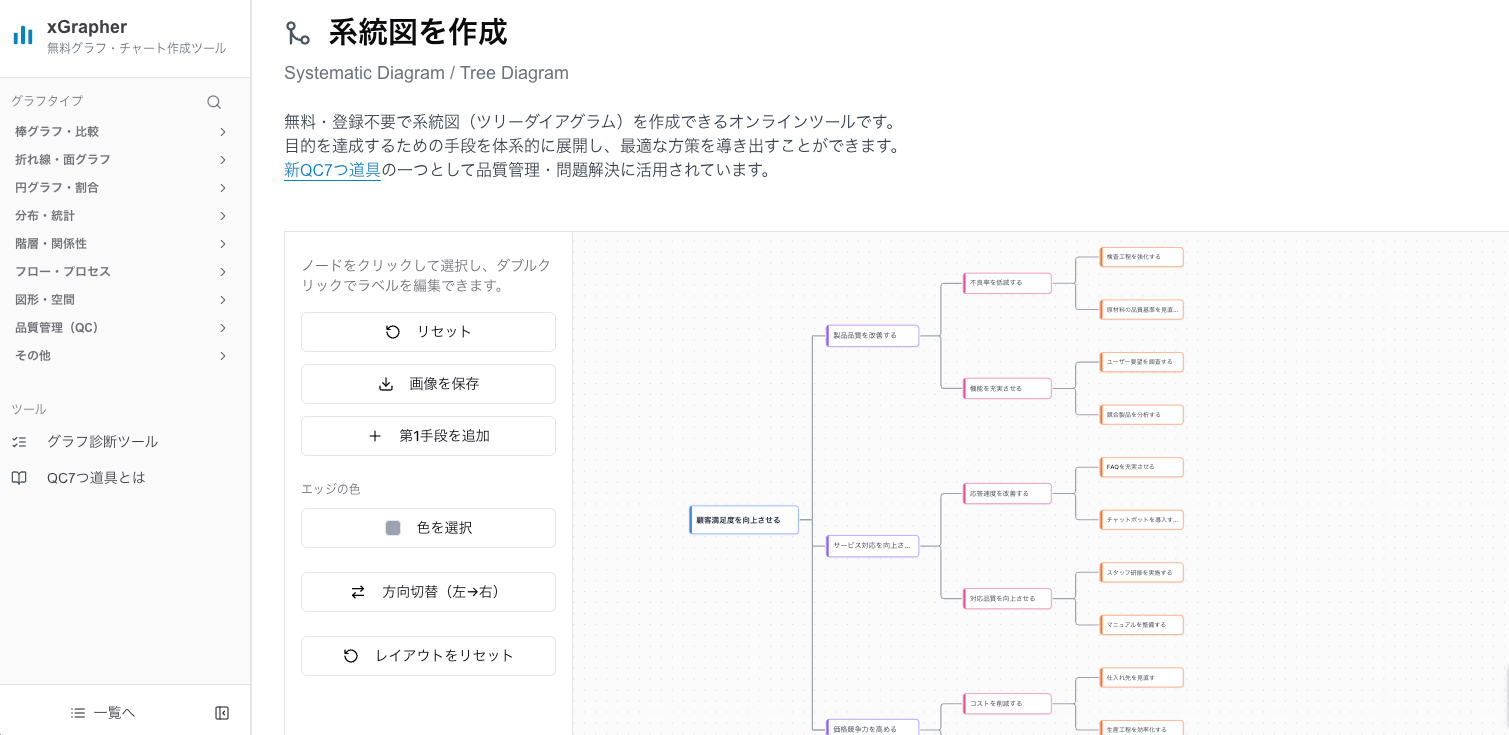Collapse the sidebar with the panel icon

click(x=221, y=713)
